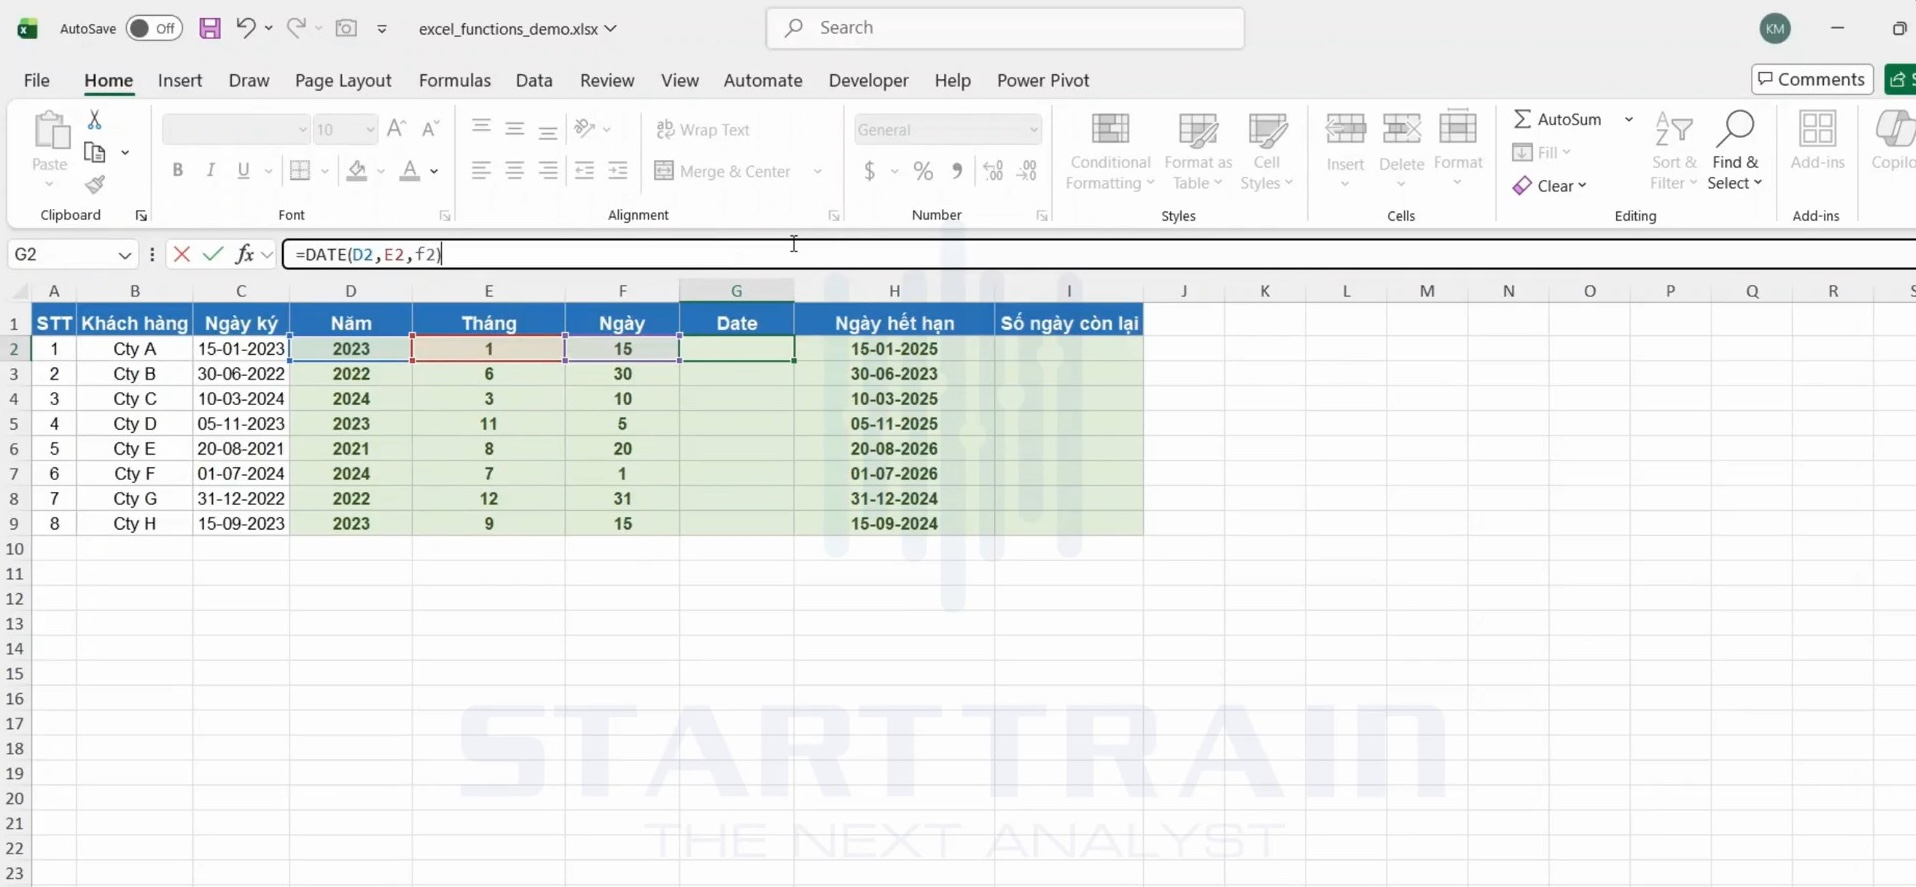Click the Italic formatting icon

[210, 171]
